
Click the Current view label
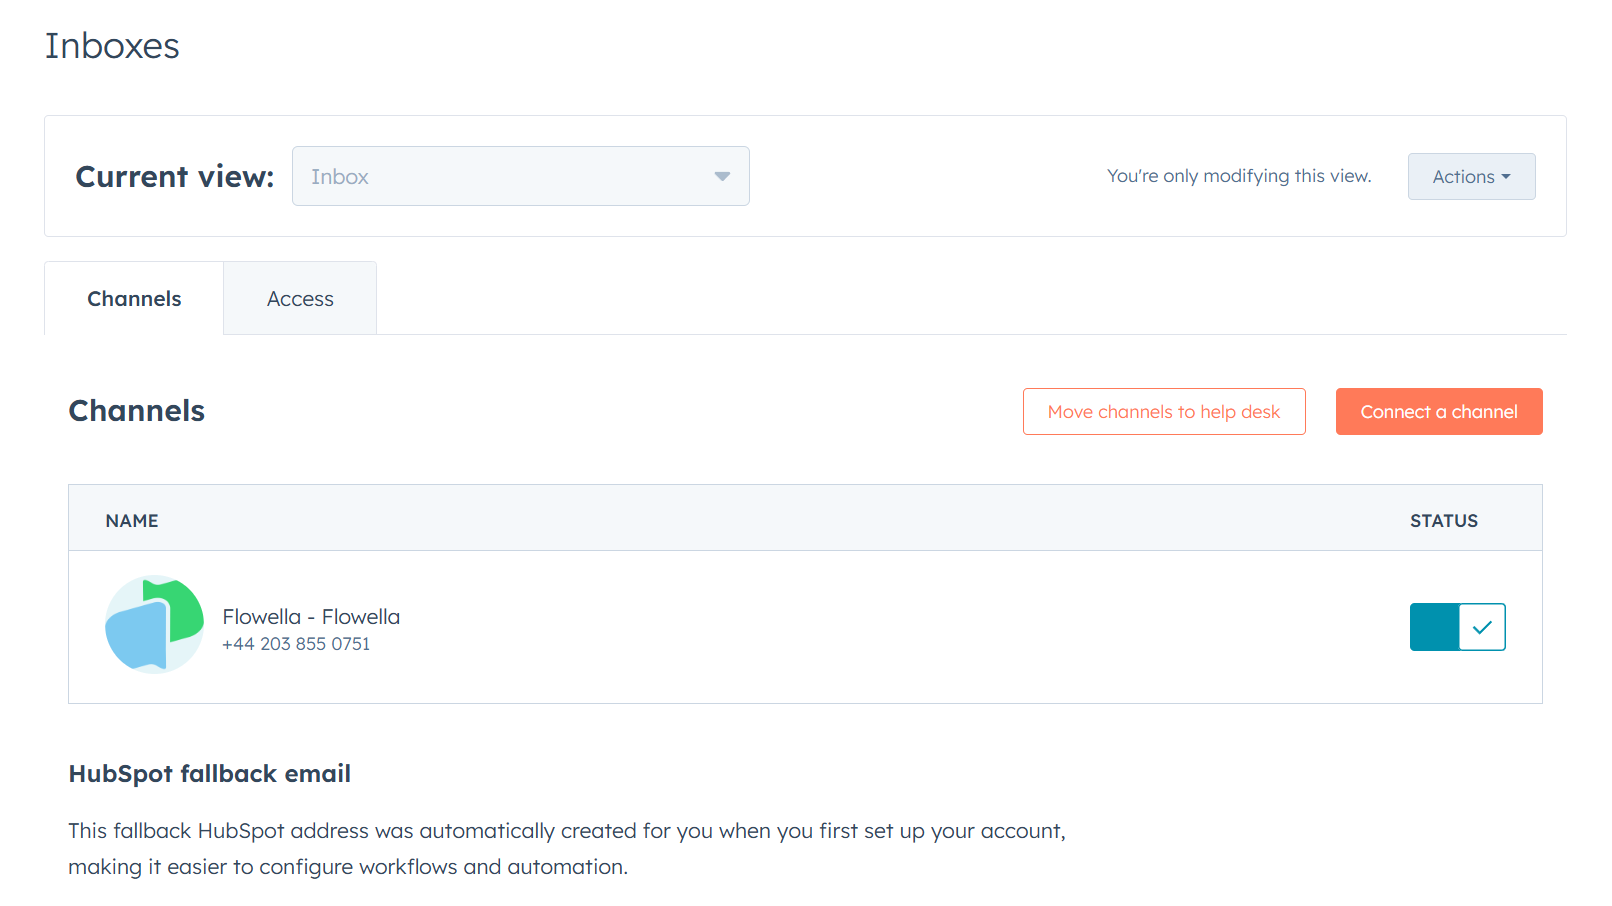pyautogui.click(x=175, y=177)
